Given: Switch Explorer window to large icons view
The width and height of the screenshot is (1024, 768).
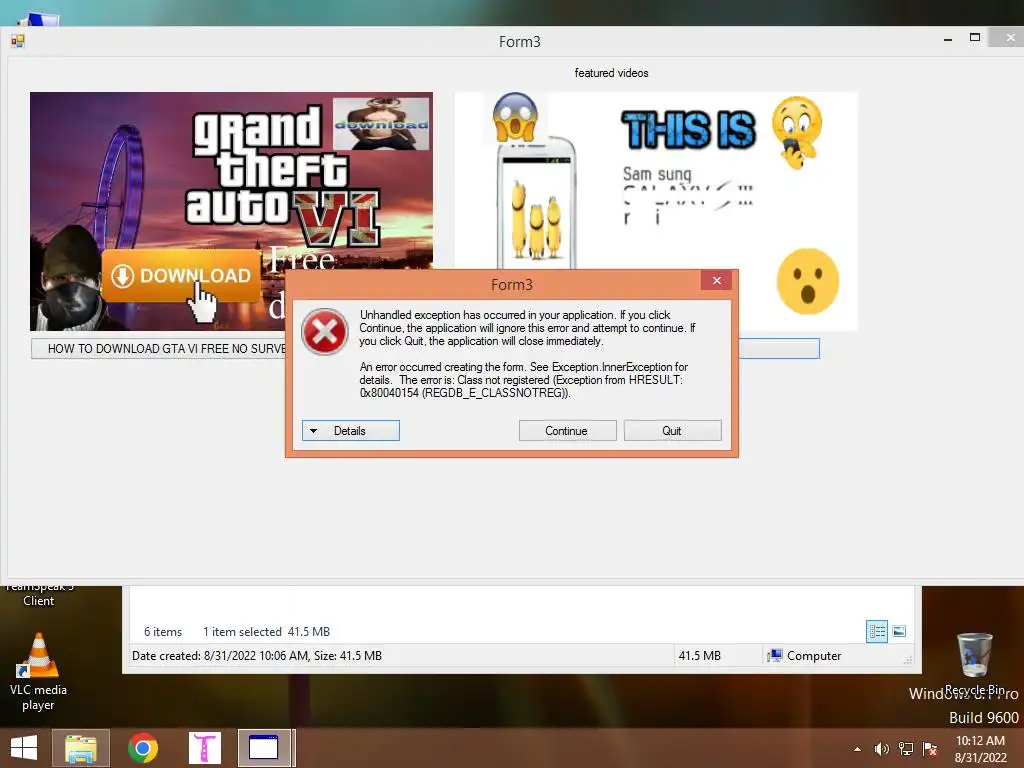Looking at the screenshot, I should pyautogui.click(x=899, y=632).
